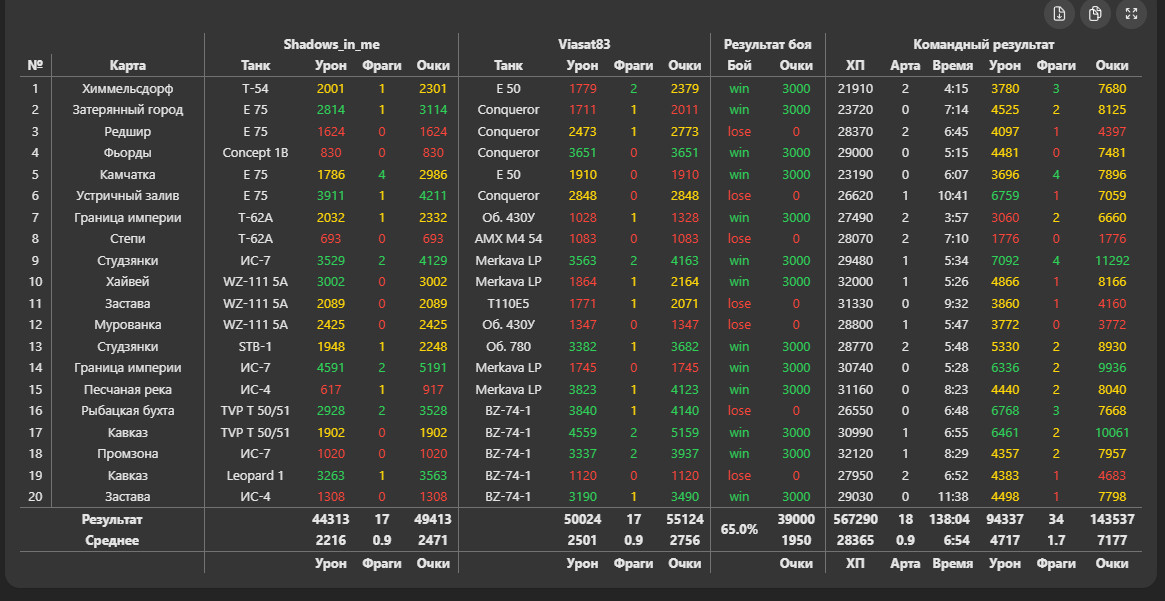Click the 65.0% win rate cell
Screen dimensions: 1165x601
739,530
